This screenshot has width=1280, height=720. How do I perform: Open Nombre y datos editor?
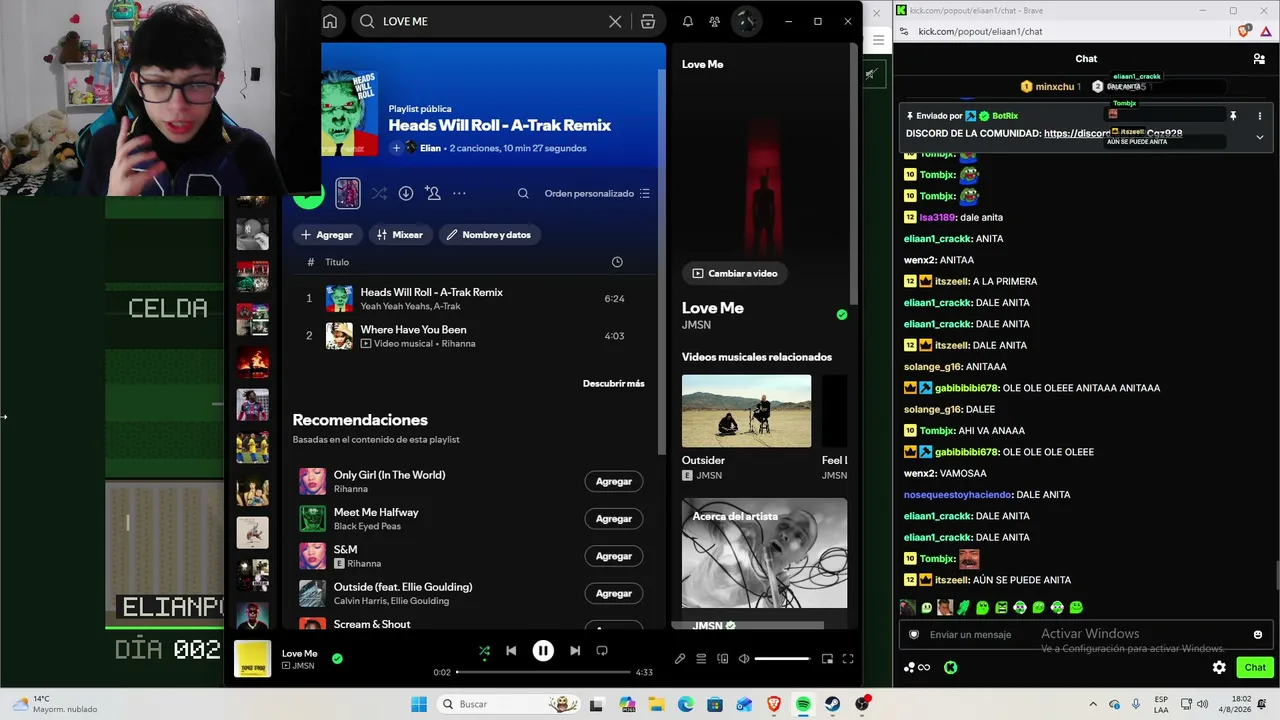489,234
